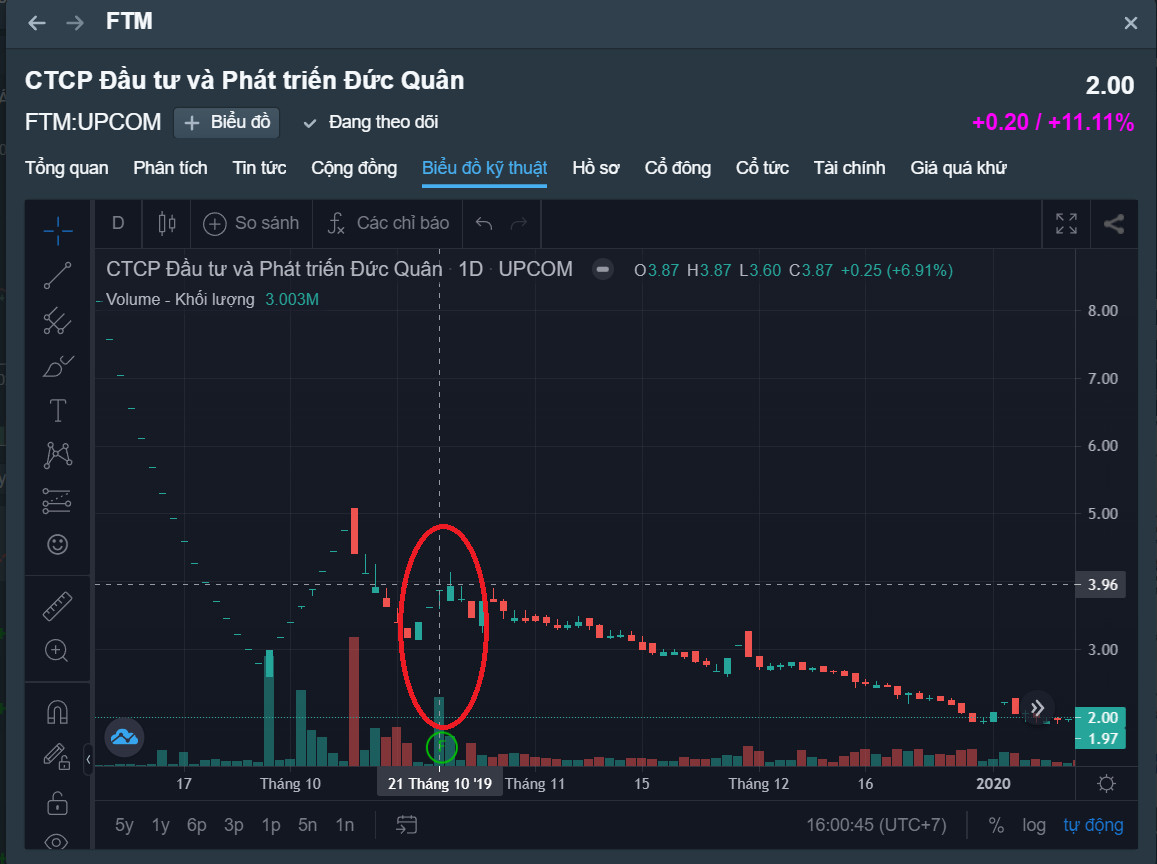Click the TradingView cloud logo
The image size is (1157, 864).
click(125, 737)
